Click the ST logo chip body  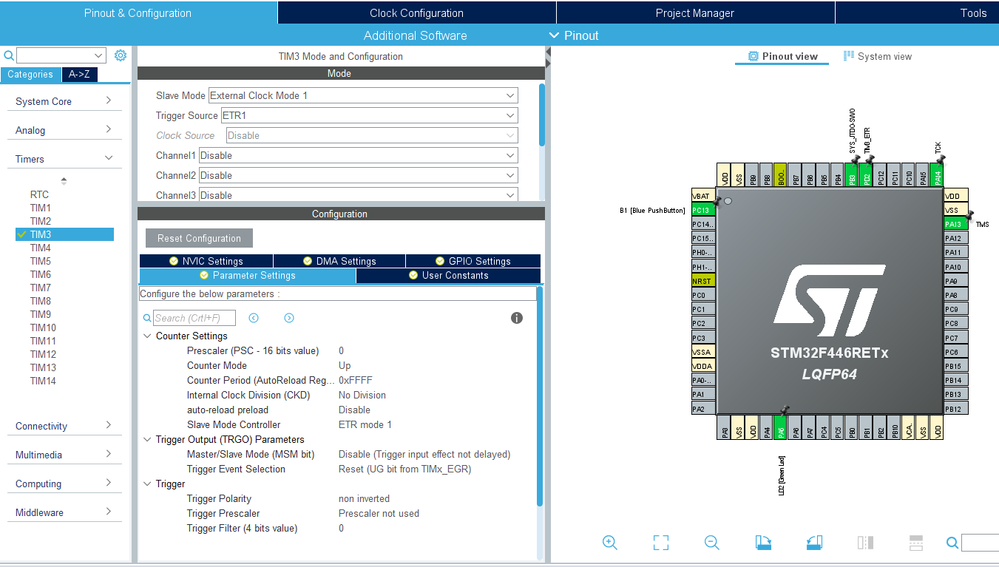click(829, 301)
